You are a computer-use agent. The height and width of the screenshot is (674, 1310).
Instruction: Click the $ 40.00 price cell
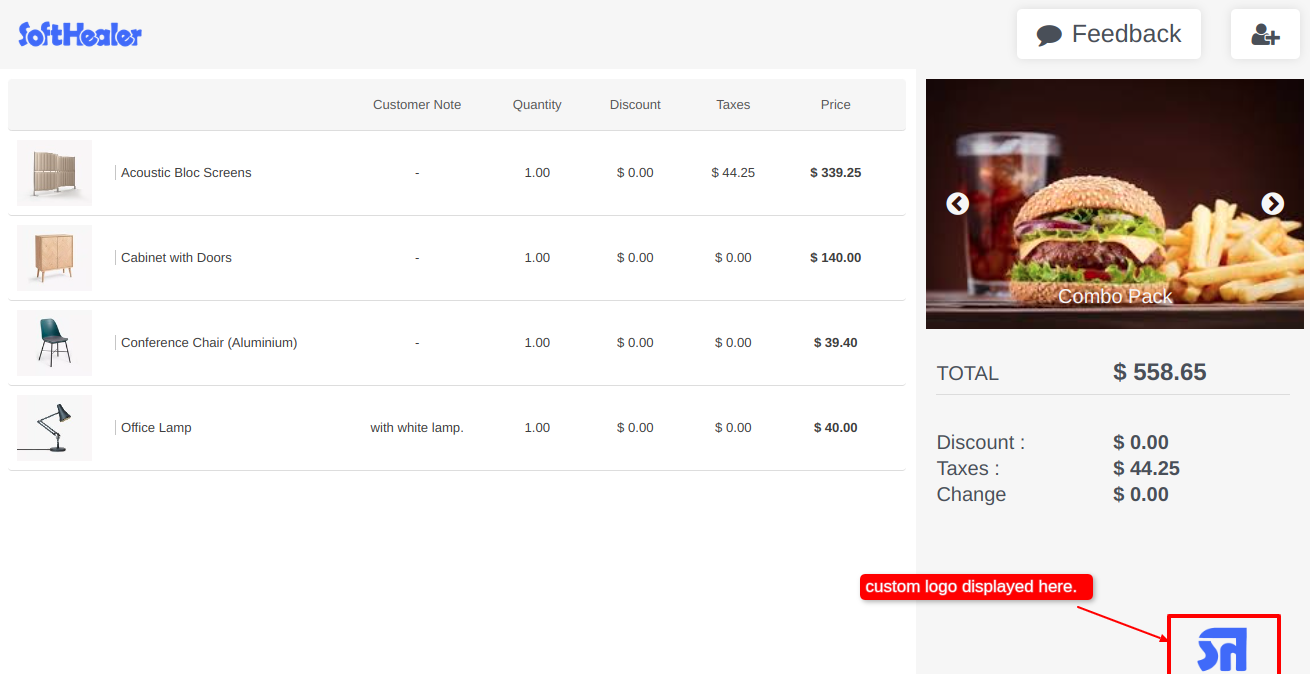(836, 428)
